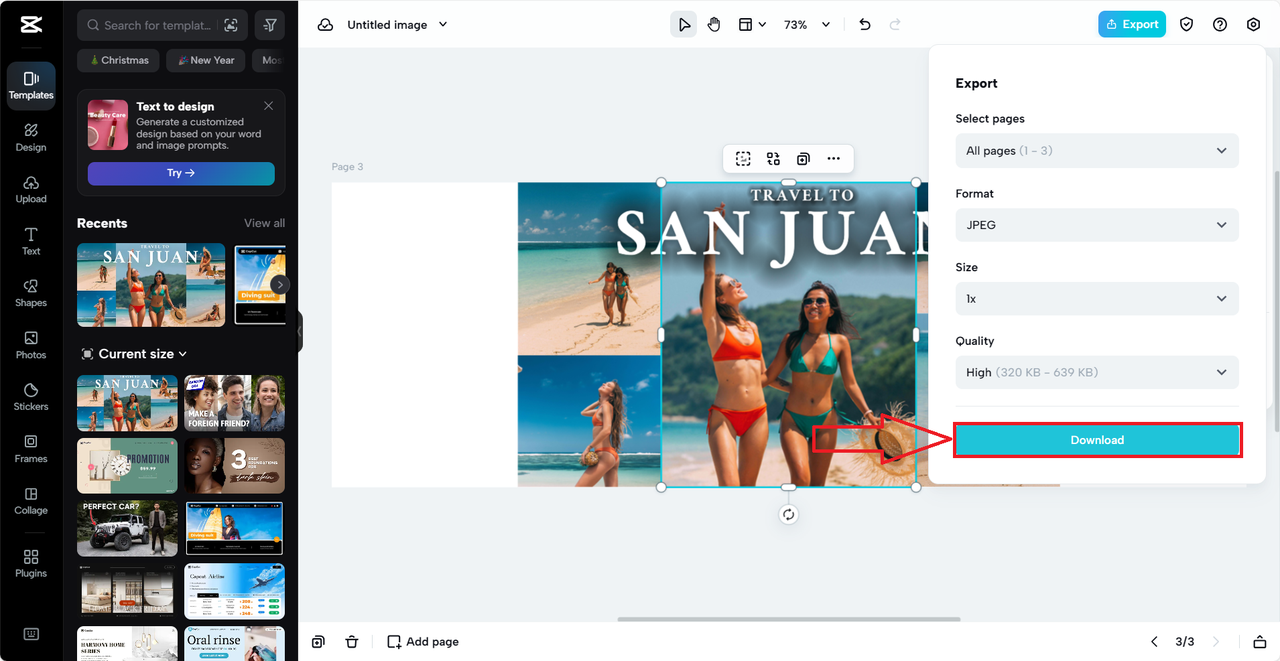Open the San Juan recent template
Screen dimensions: 1280x661
click(x=151, y=285)
